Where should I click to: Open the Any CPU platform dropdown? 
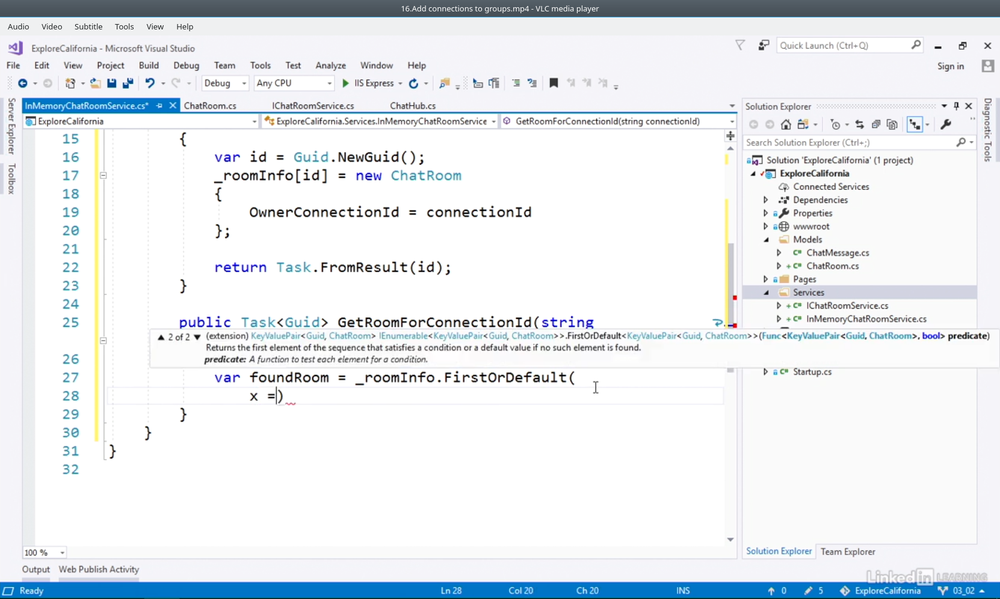(x=293, y=84)
